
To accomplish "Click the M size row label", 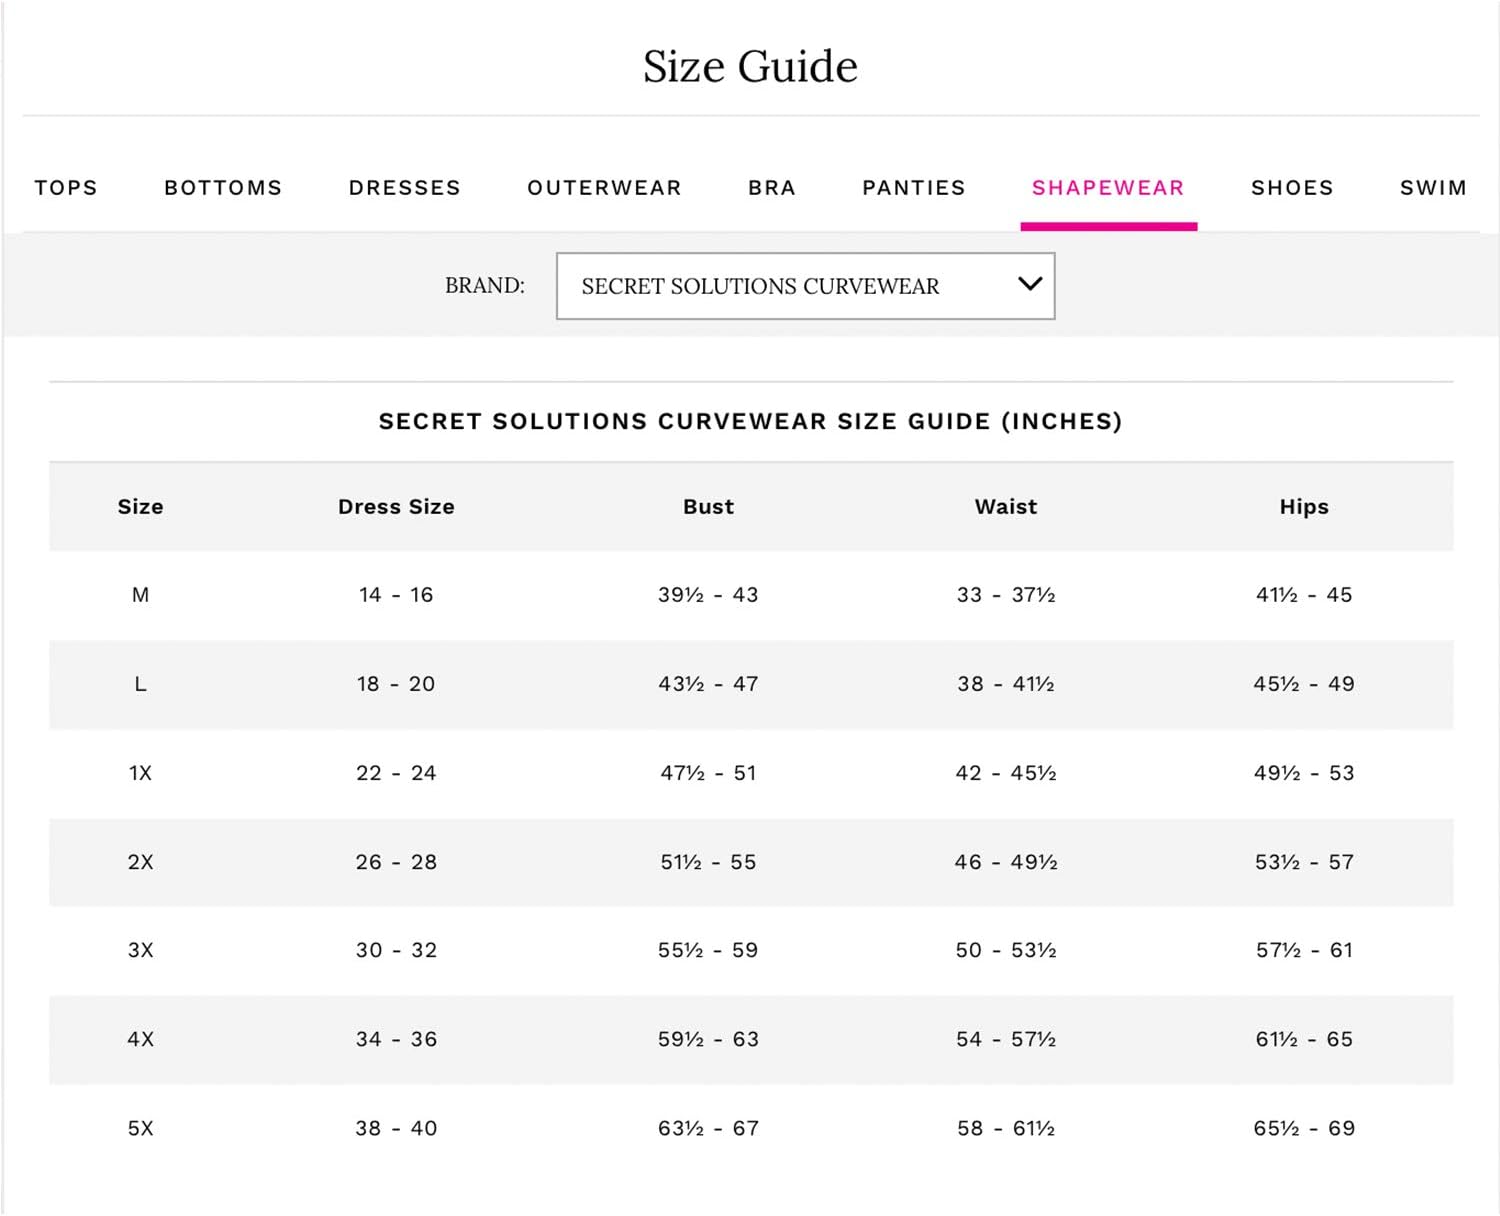I will [140, 595].
